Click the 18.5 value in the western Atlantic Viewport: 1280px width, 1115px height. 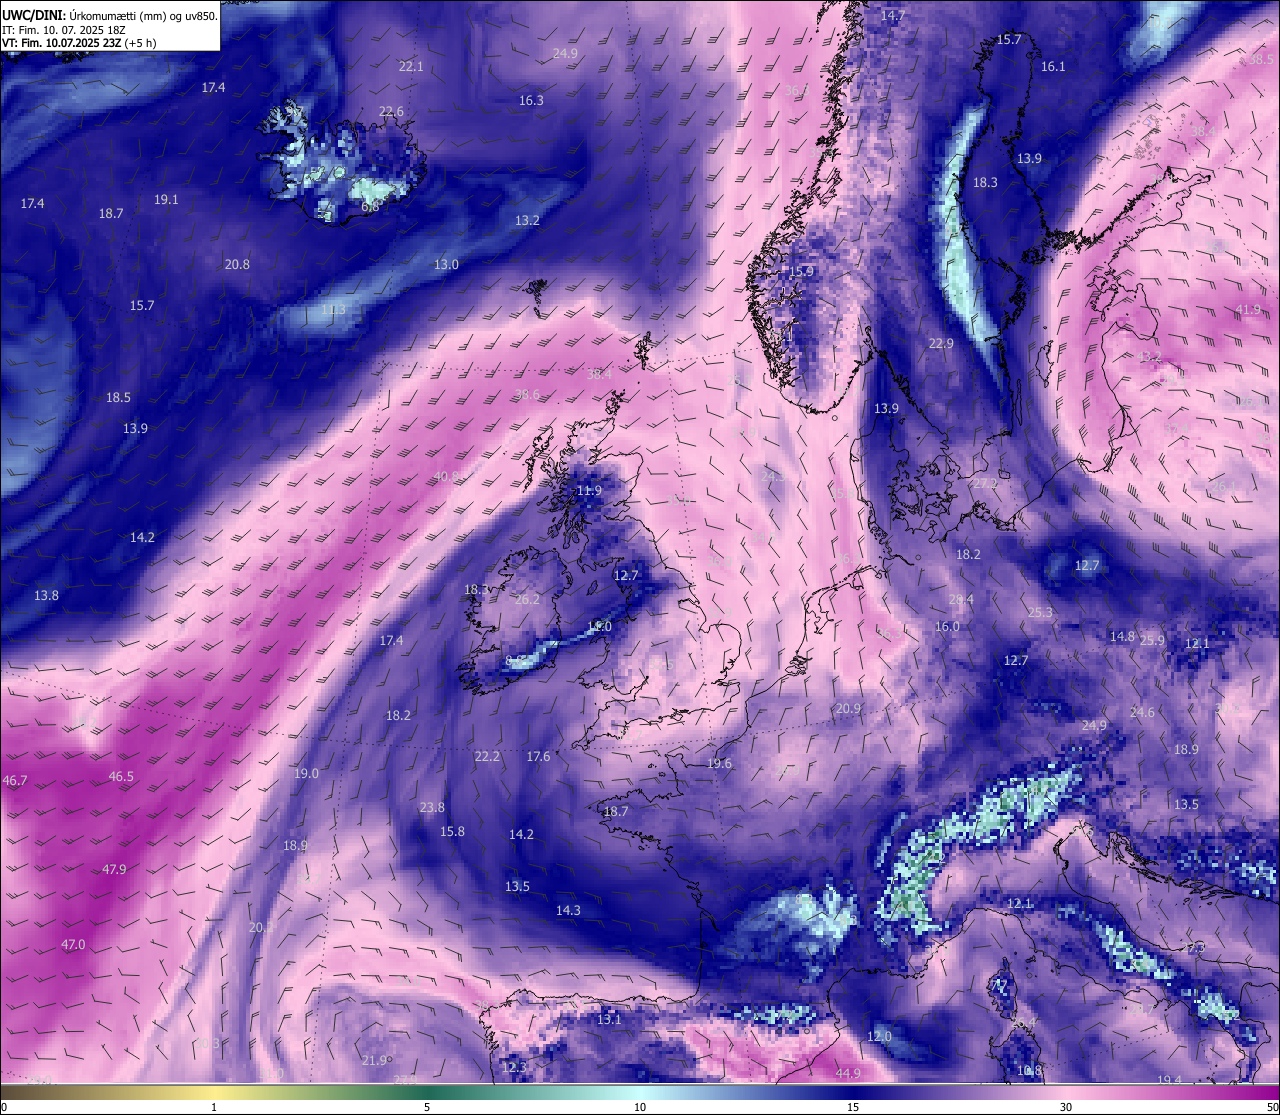point(118,398)
